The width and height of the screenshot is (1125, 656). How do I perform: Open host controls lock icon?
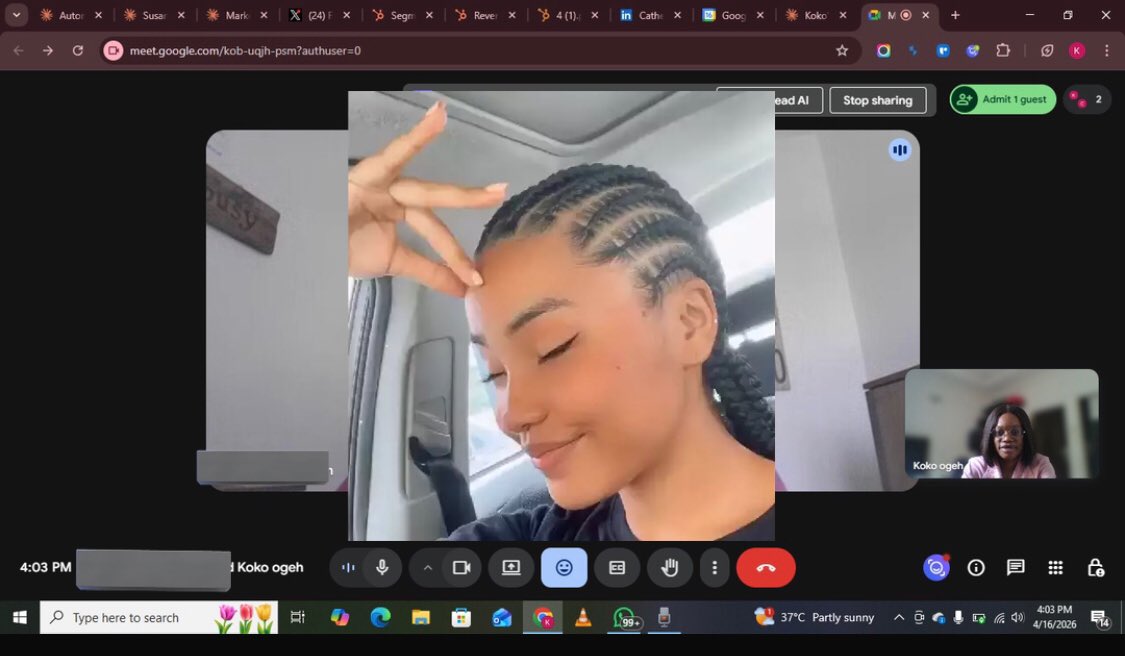pos(1096,568)
